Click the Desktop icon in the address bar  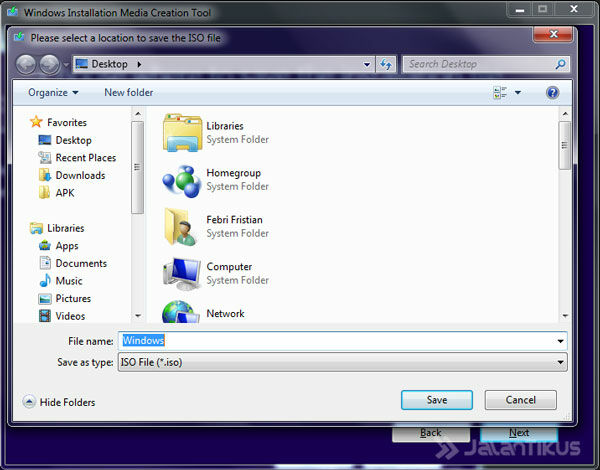tap(82, 64)
